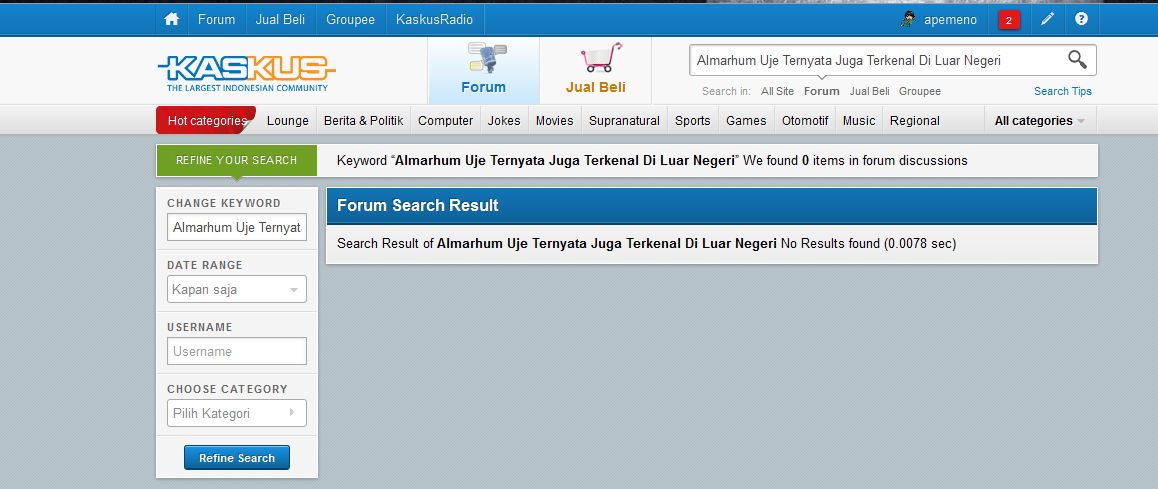Open the Search Tips link
This screenshot has width=1158, height=489.
click(1063, 92)
